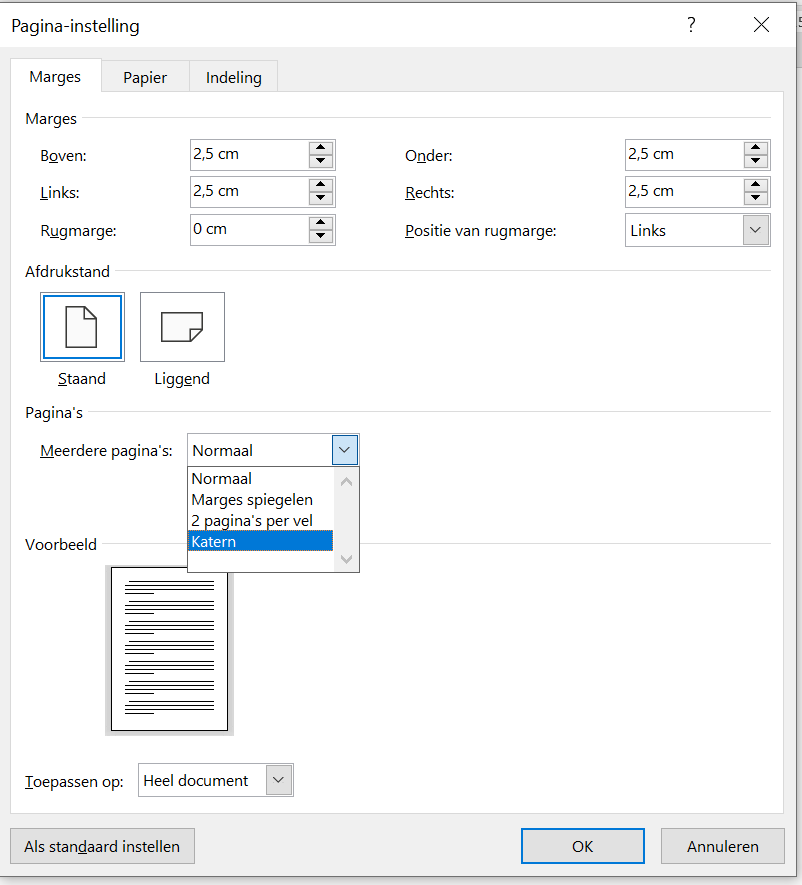Increase the Rugmarge value
Screen dimensions: 802x885
tap(321, 223)
